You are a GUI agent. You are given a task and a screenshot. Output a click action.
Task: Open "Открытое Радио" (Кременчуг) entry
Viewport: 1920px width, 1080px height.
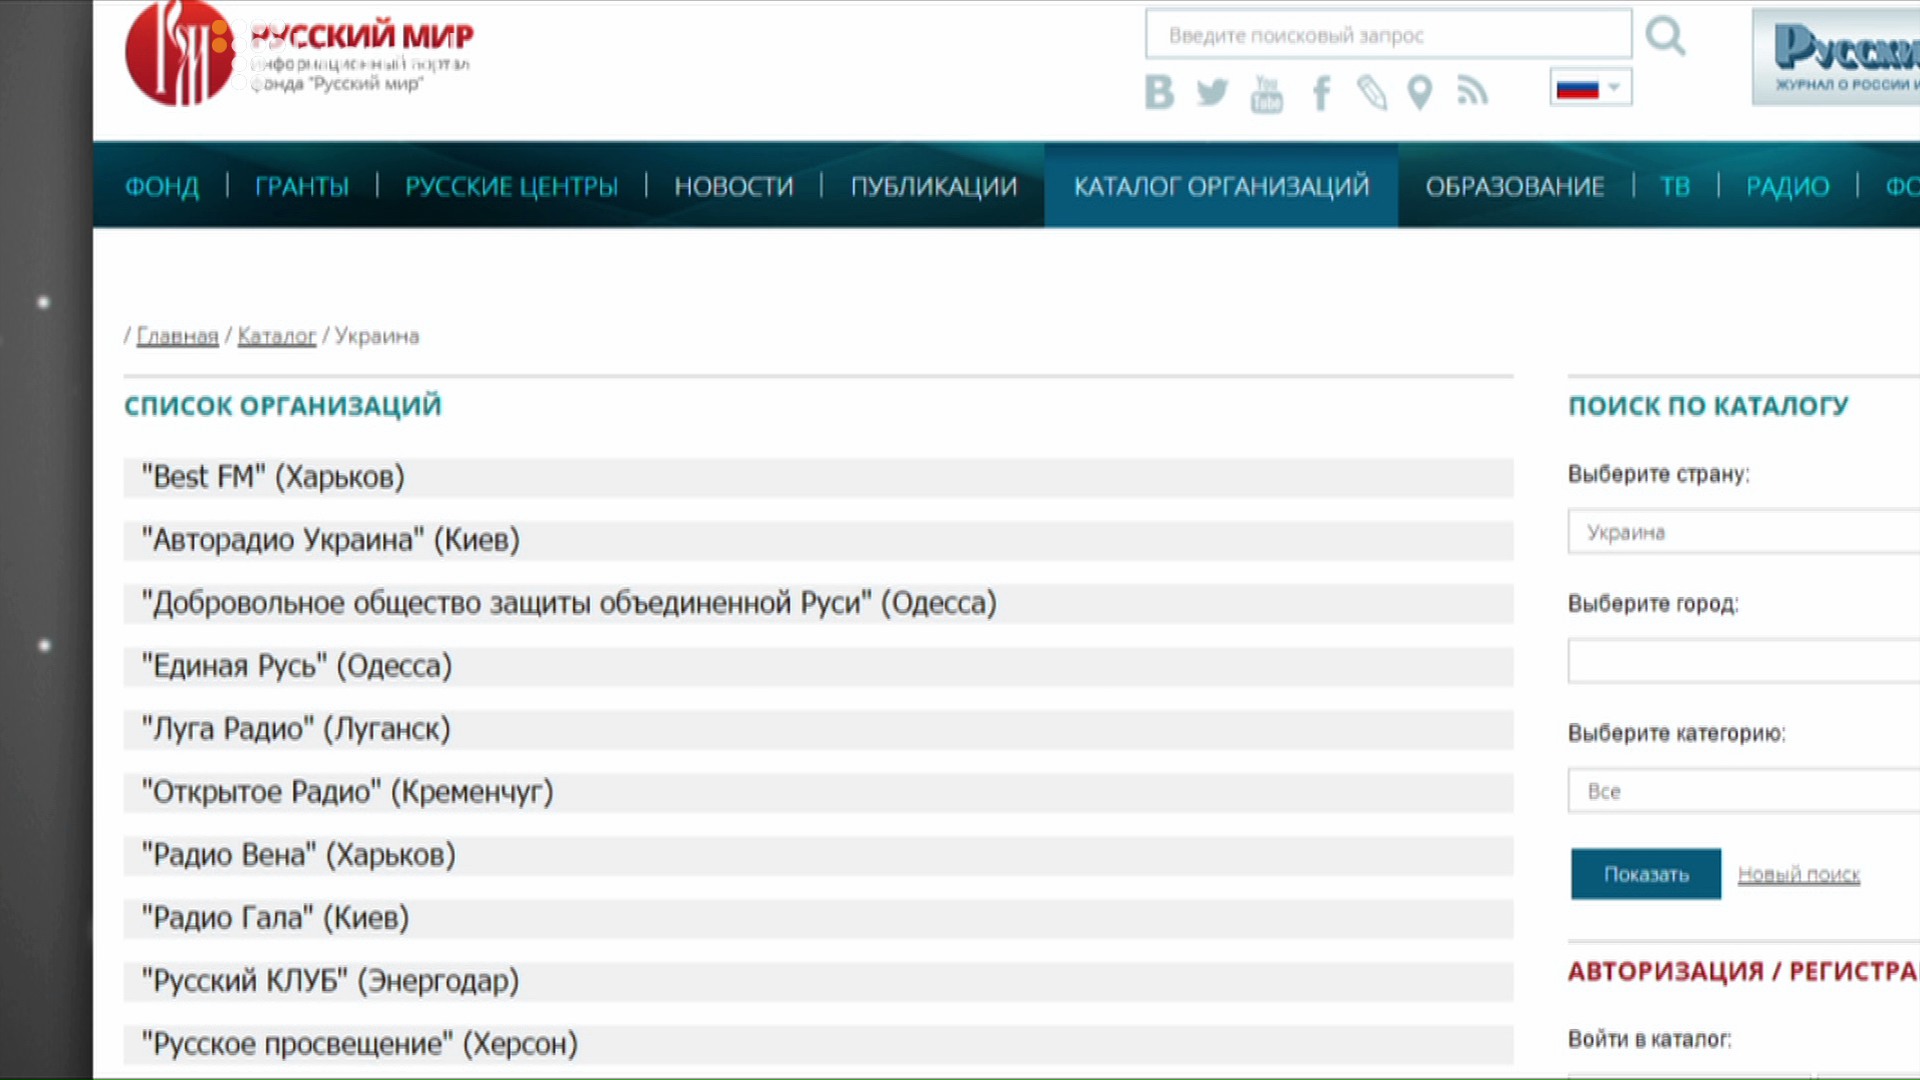coord(818,792)
